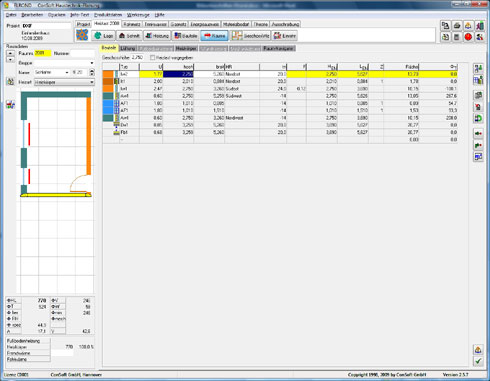Click the small icon left of Heizart
490x381 pixels.
point(10,82)
